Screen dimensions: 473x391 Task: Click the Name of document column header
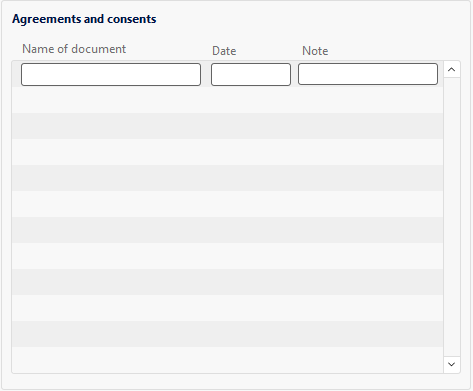click(74, 49)
